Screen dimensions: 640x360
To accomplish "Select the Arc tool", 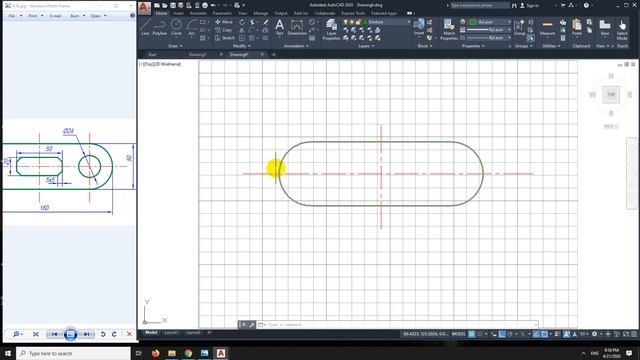I will point(191,28).
